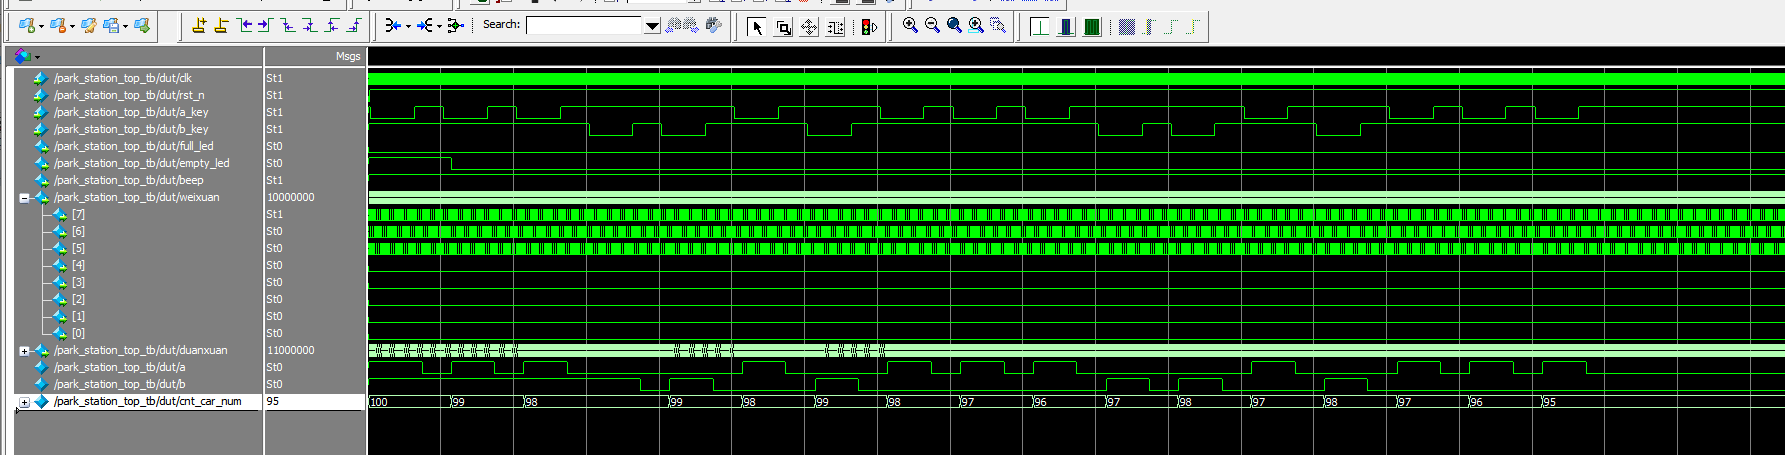Click the duanxuan value 11000000

[291, 351]
